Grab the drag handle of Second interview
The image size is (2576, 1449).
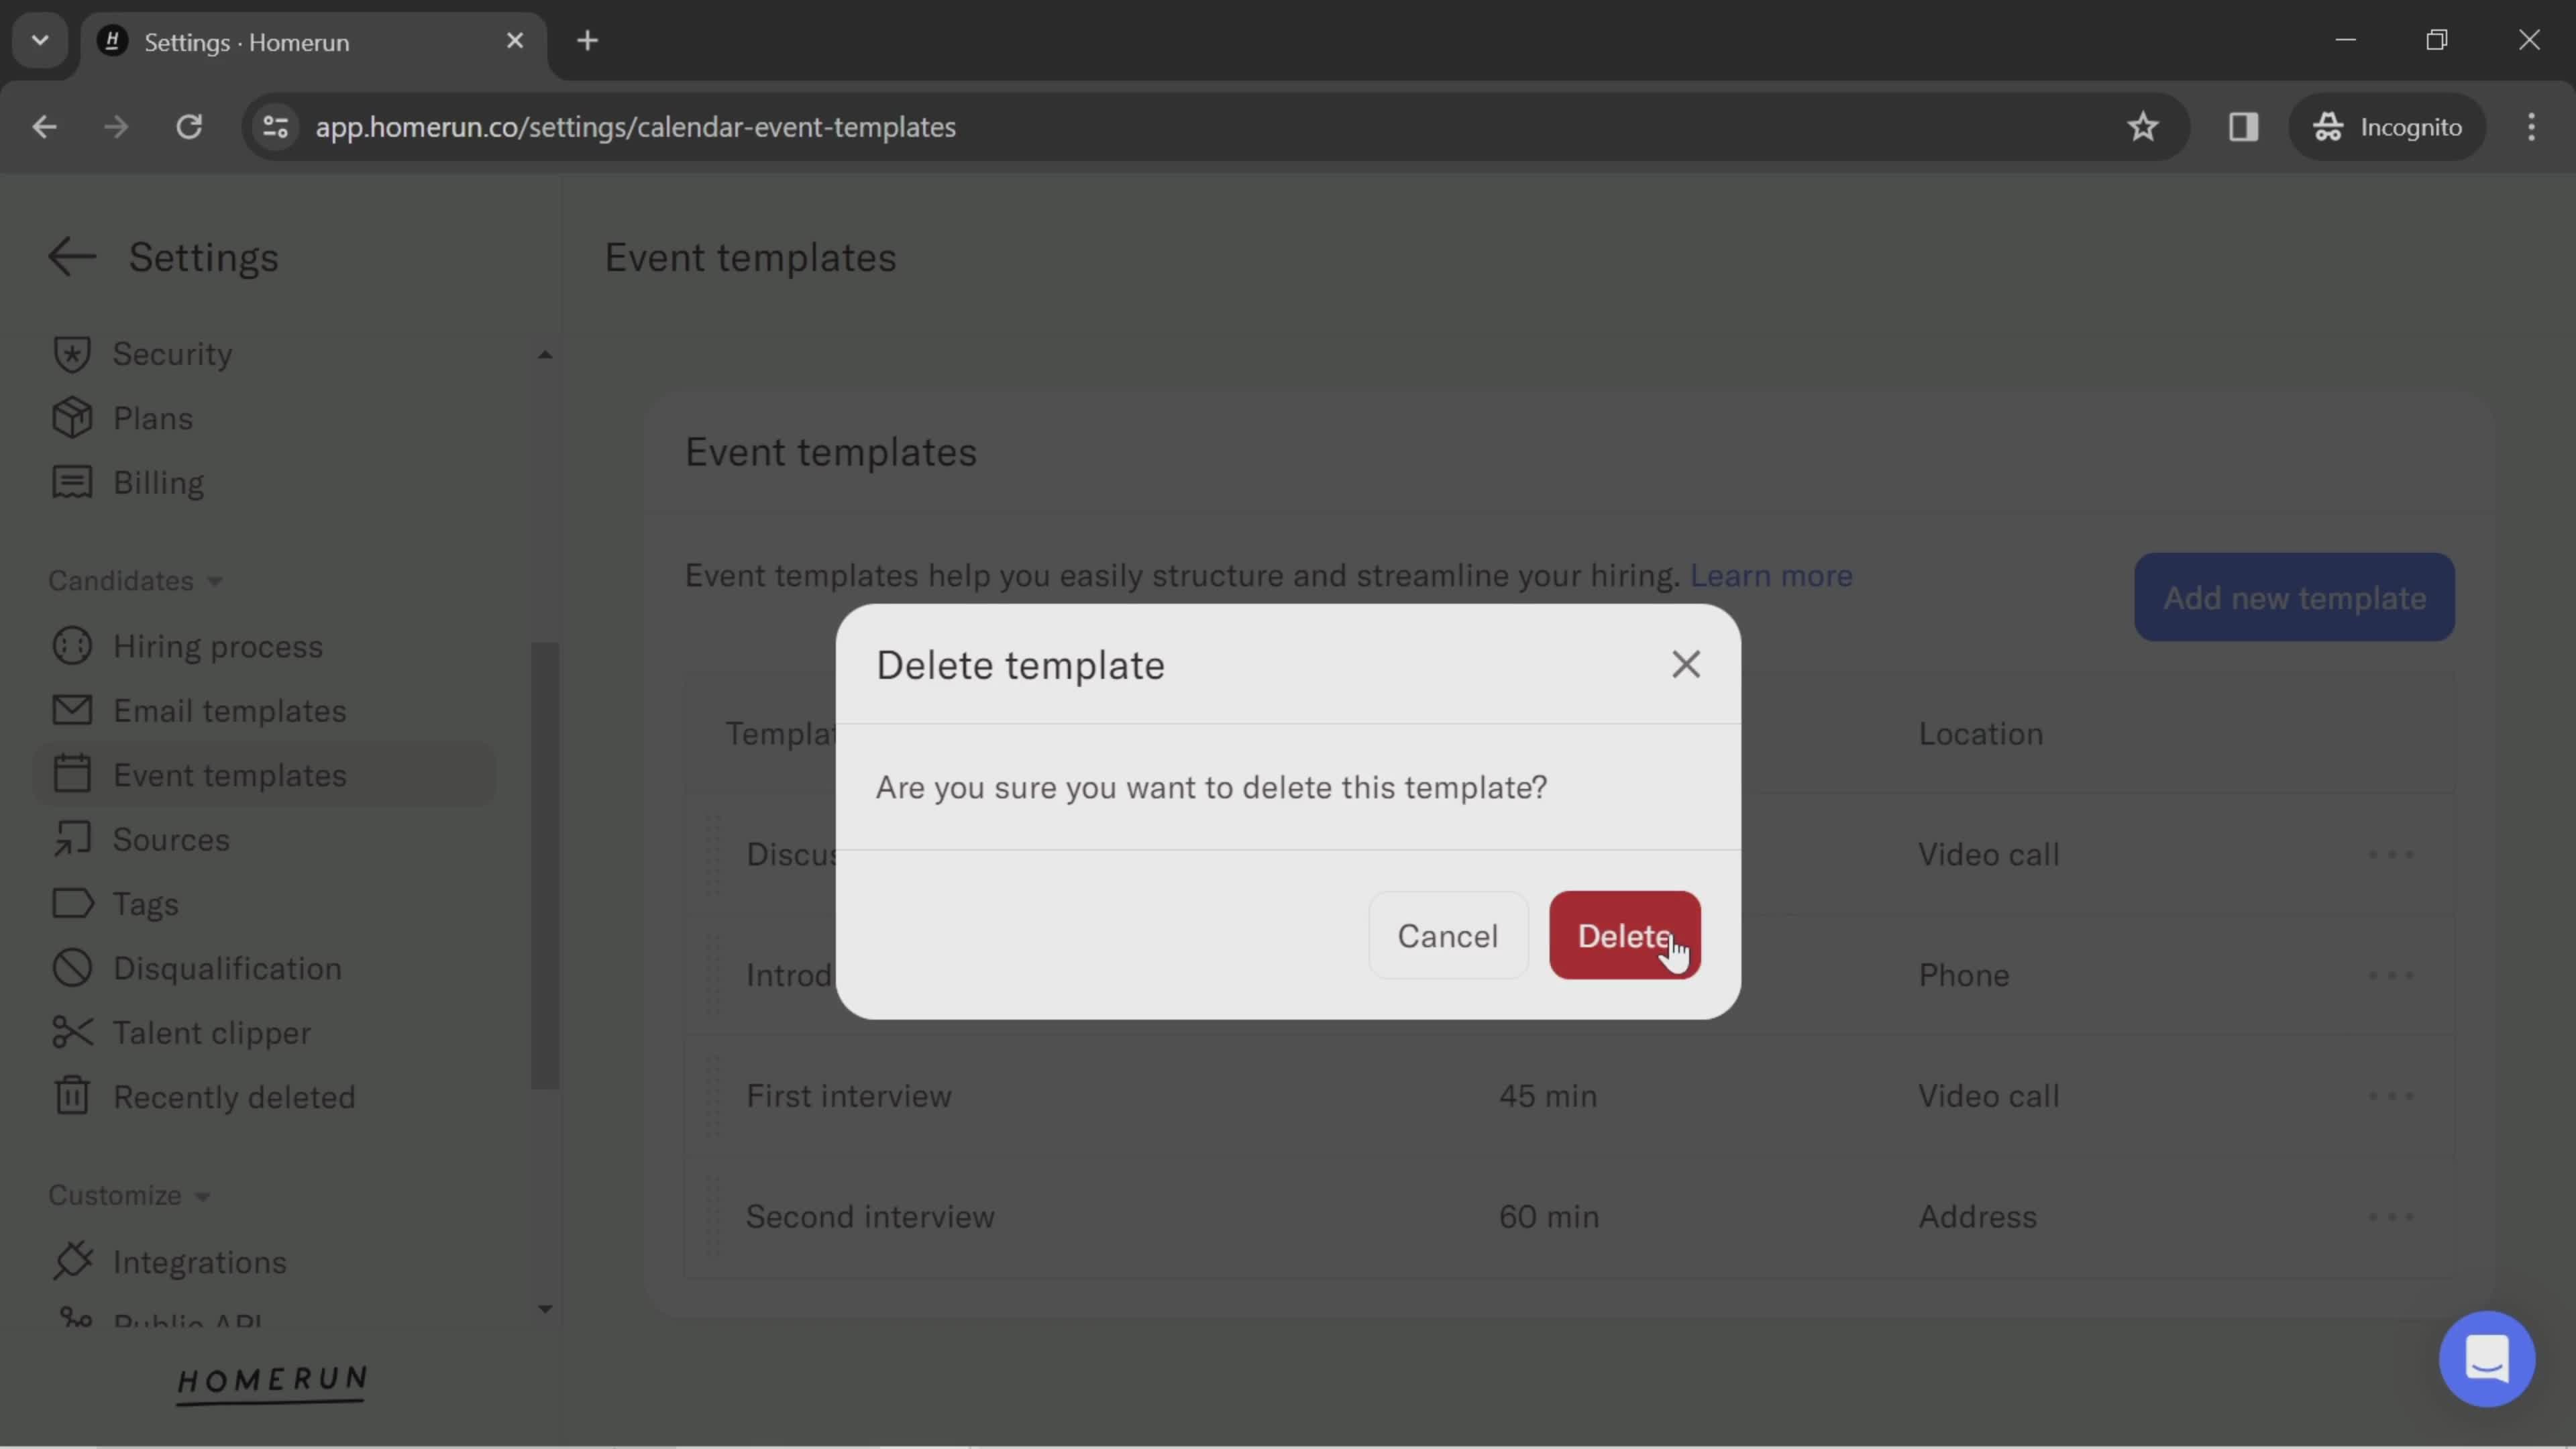pyautogui.click(x=713, y=1216)
